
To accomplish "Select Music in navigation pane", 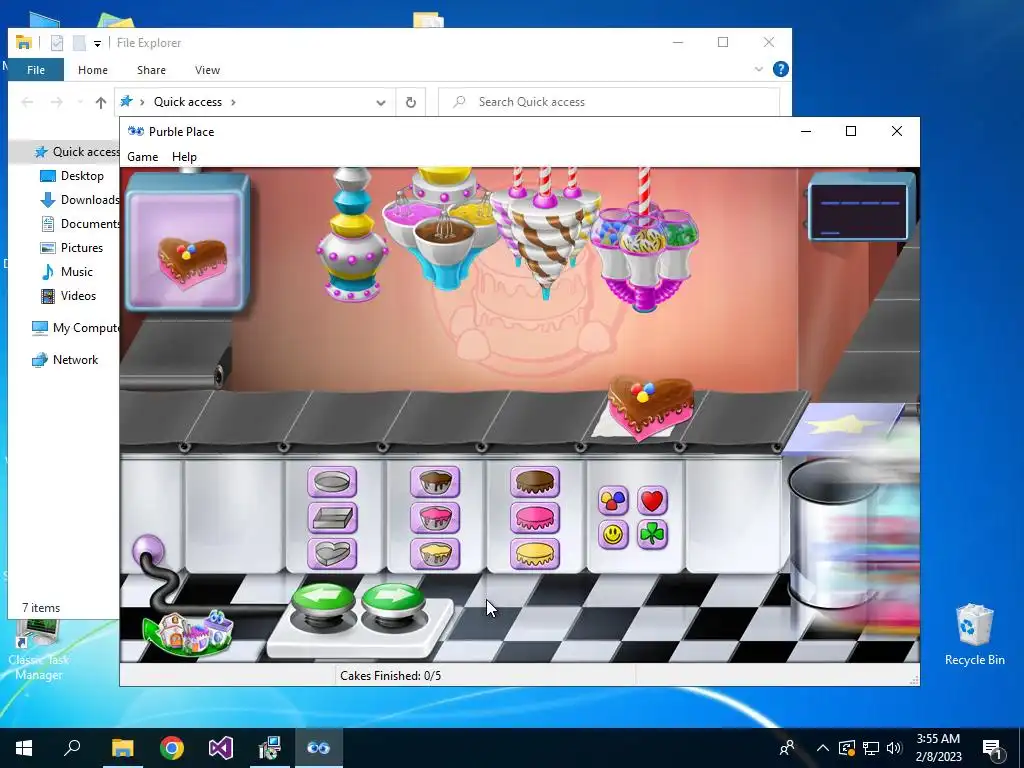I will 67,272.
